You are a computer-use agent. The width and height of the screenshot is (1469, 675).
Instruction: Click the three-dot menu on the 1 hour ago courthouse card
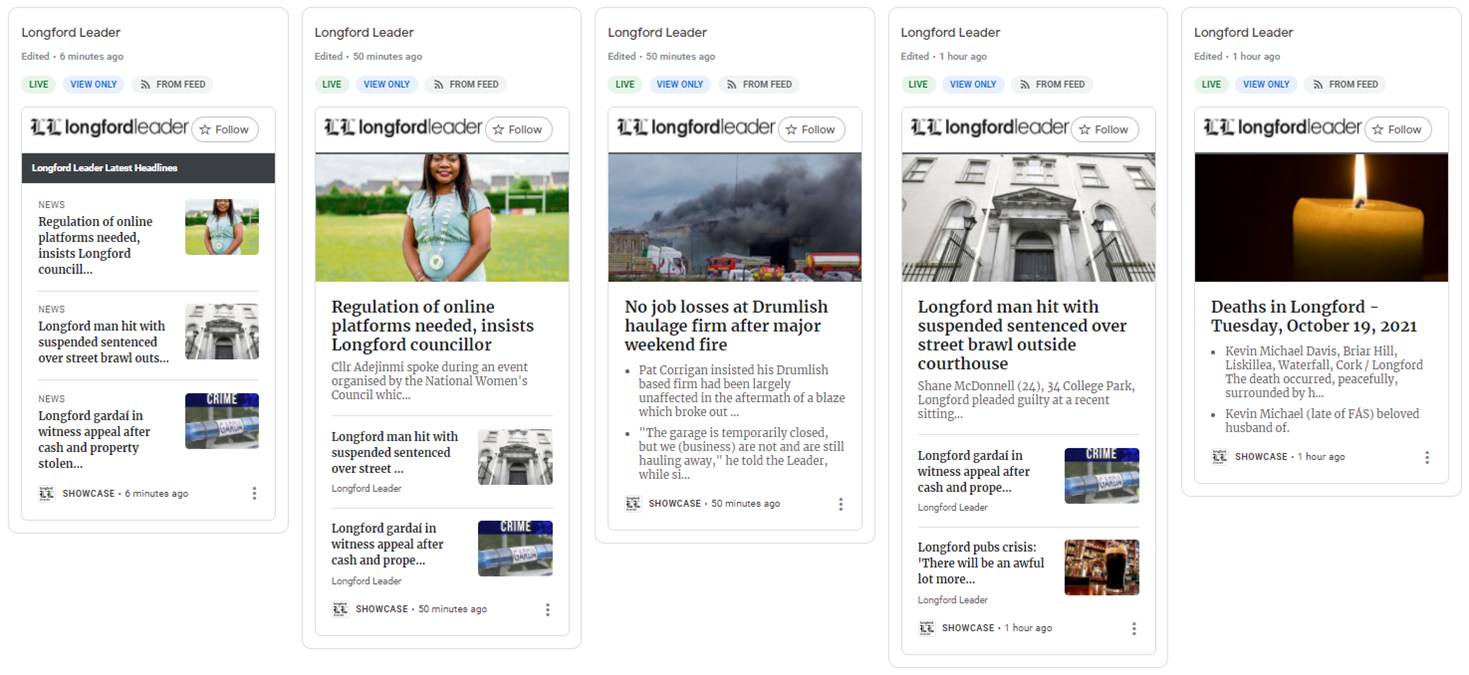tap(1134, 628)
